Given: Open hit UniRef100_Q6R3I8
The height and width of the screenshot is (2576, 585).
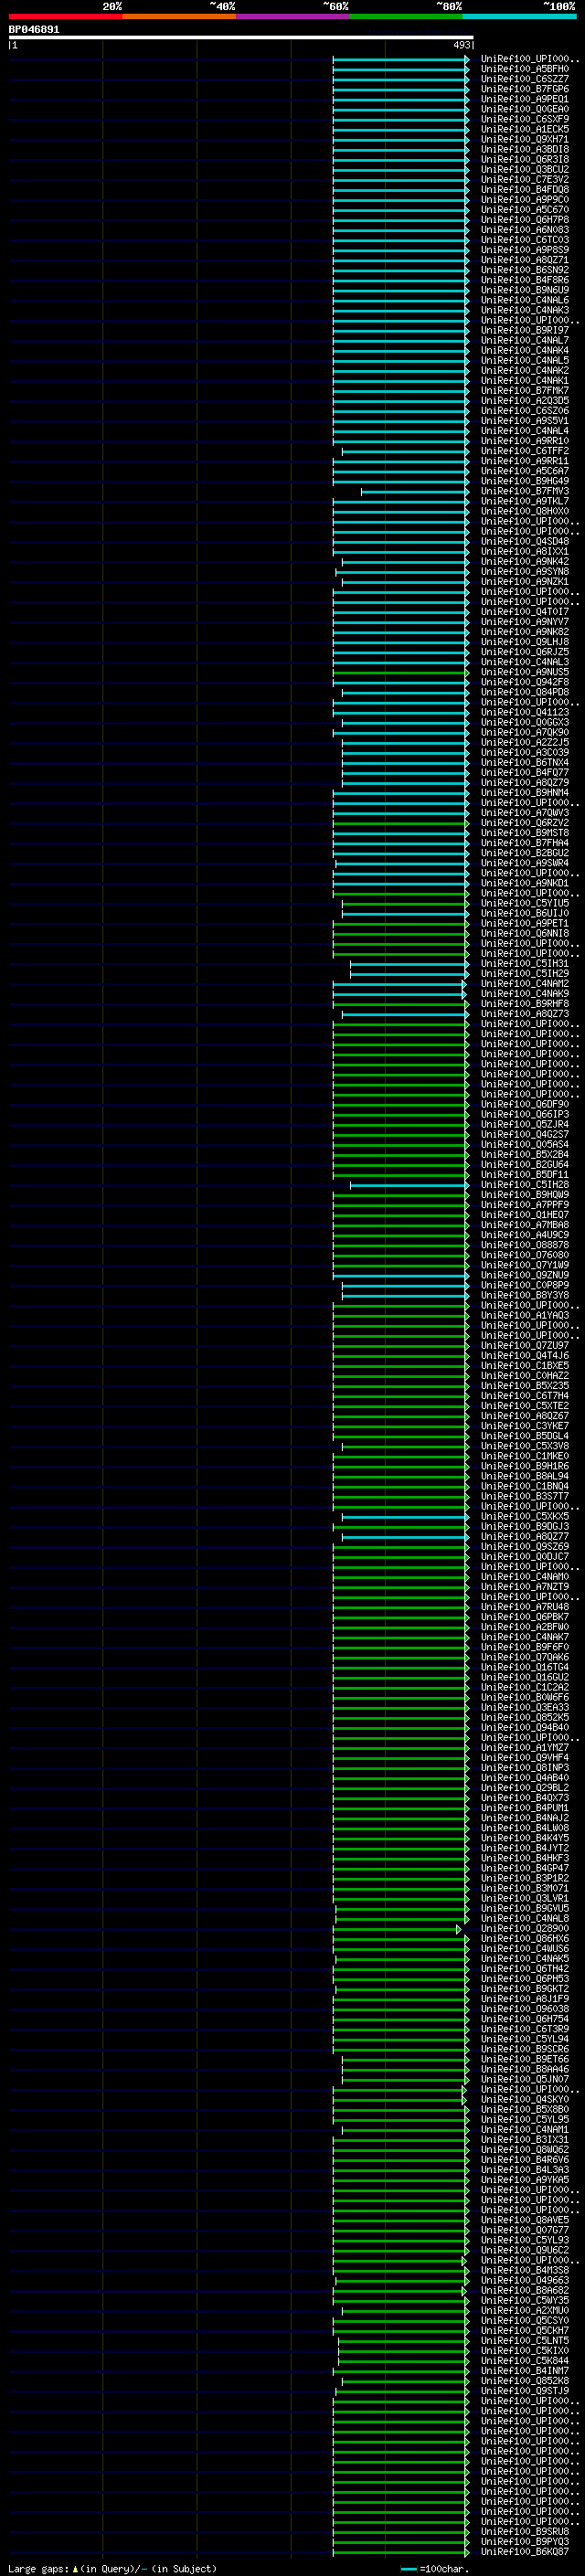Looking at the screenshot, I should [x=524, y=159].
